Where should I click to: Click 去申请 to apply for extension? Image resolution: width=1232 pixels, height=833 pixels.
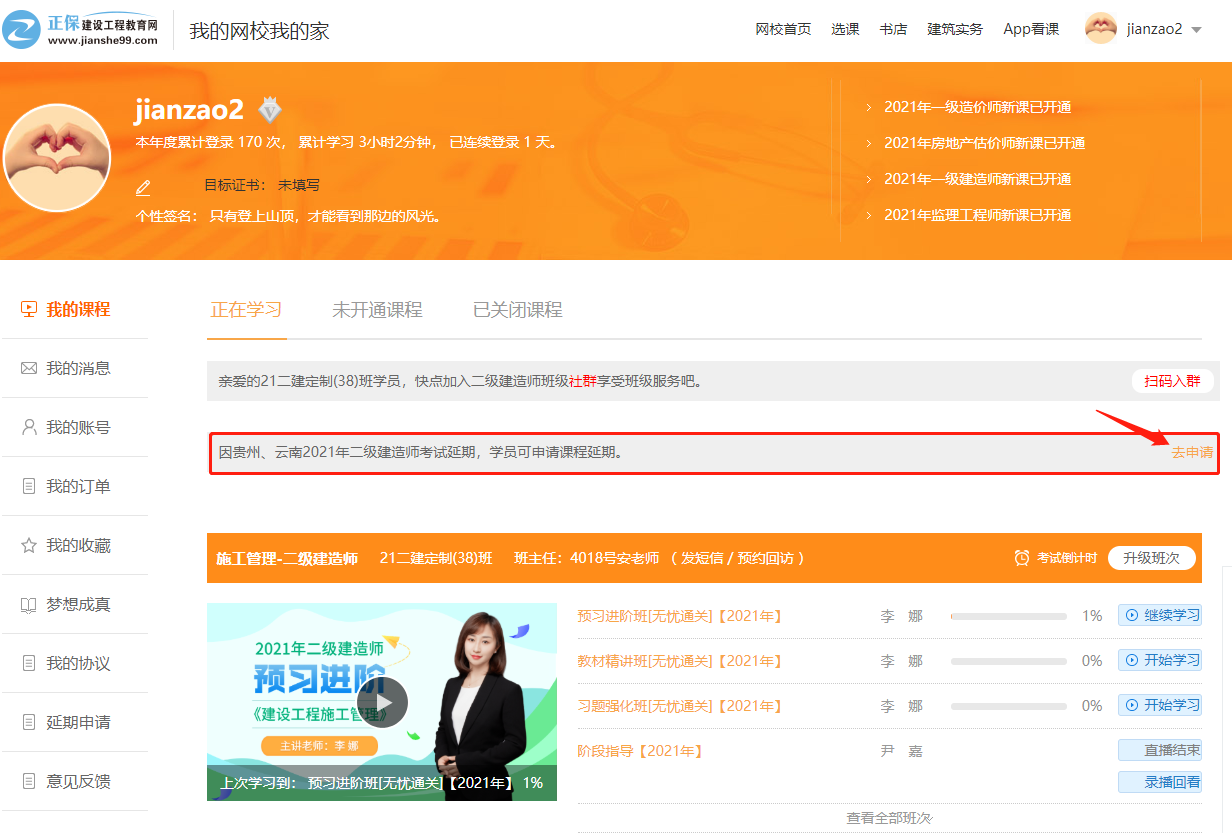tap(1192, 452)
